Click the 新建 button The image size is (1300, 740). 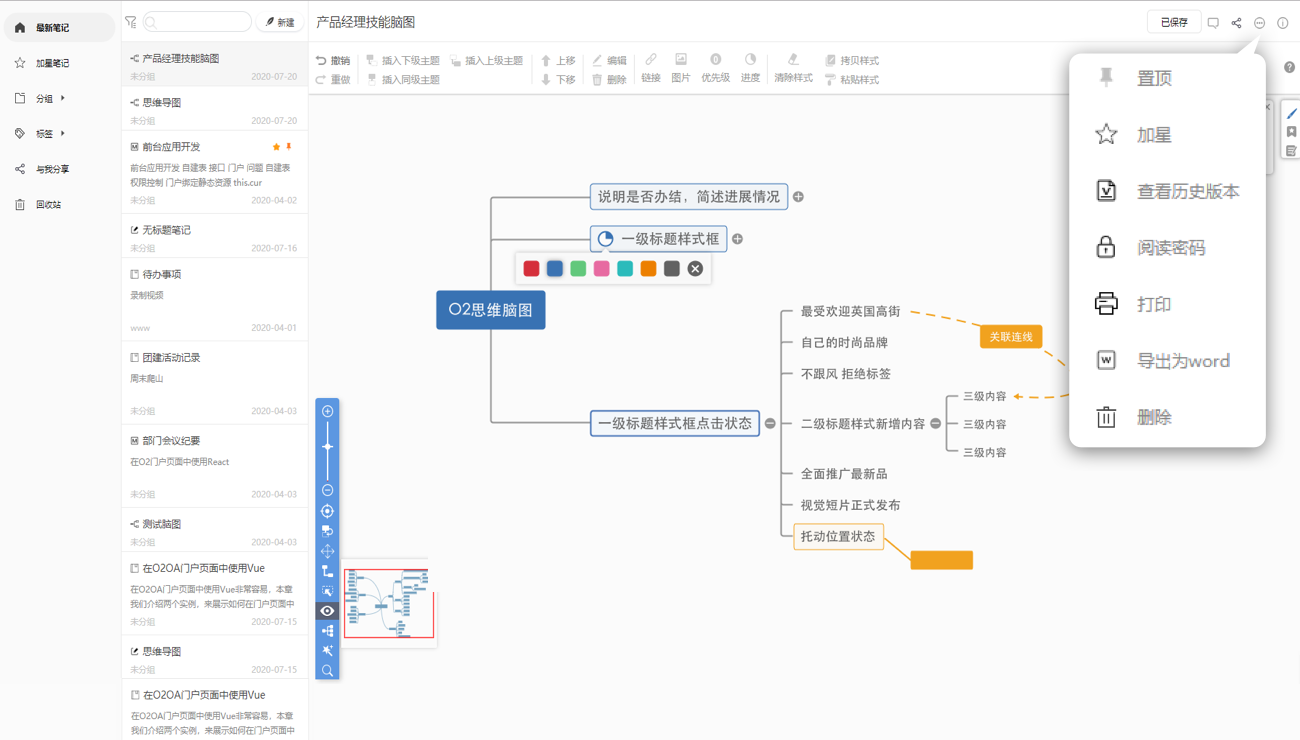pos(280,22)
